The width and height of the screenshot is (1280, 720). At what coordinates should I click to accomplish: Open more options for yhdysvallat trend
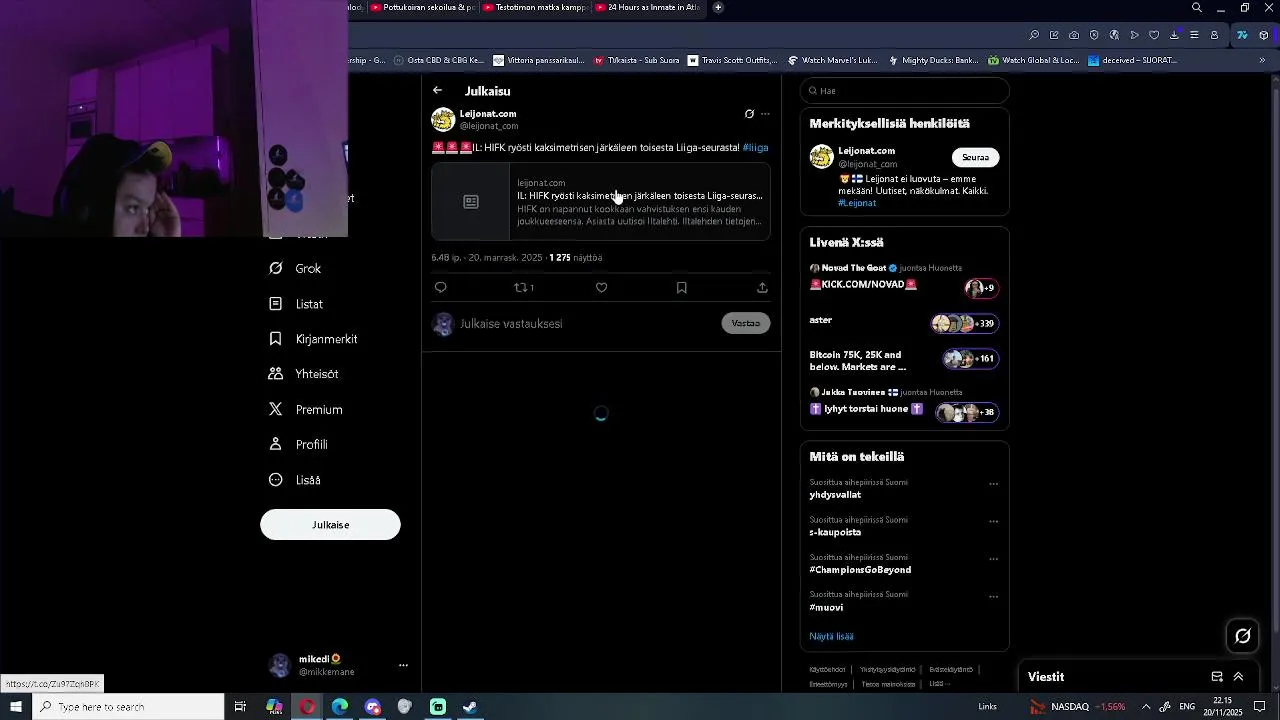pos(993,484)
